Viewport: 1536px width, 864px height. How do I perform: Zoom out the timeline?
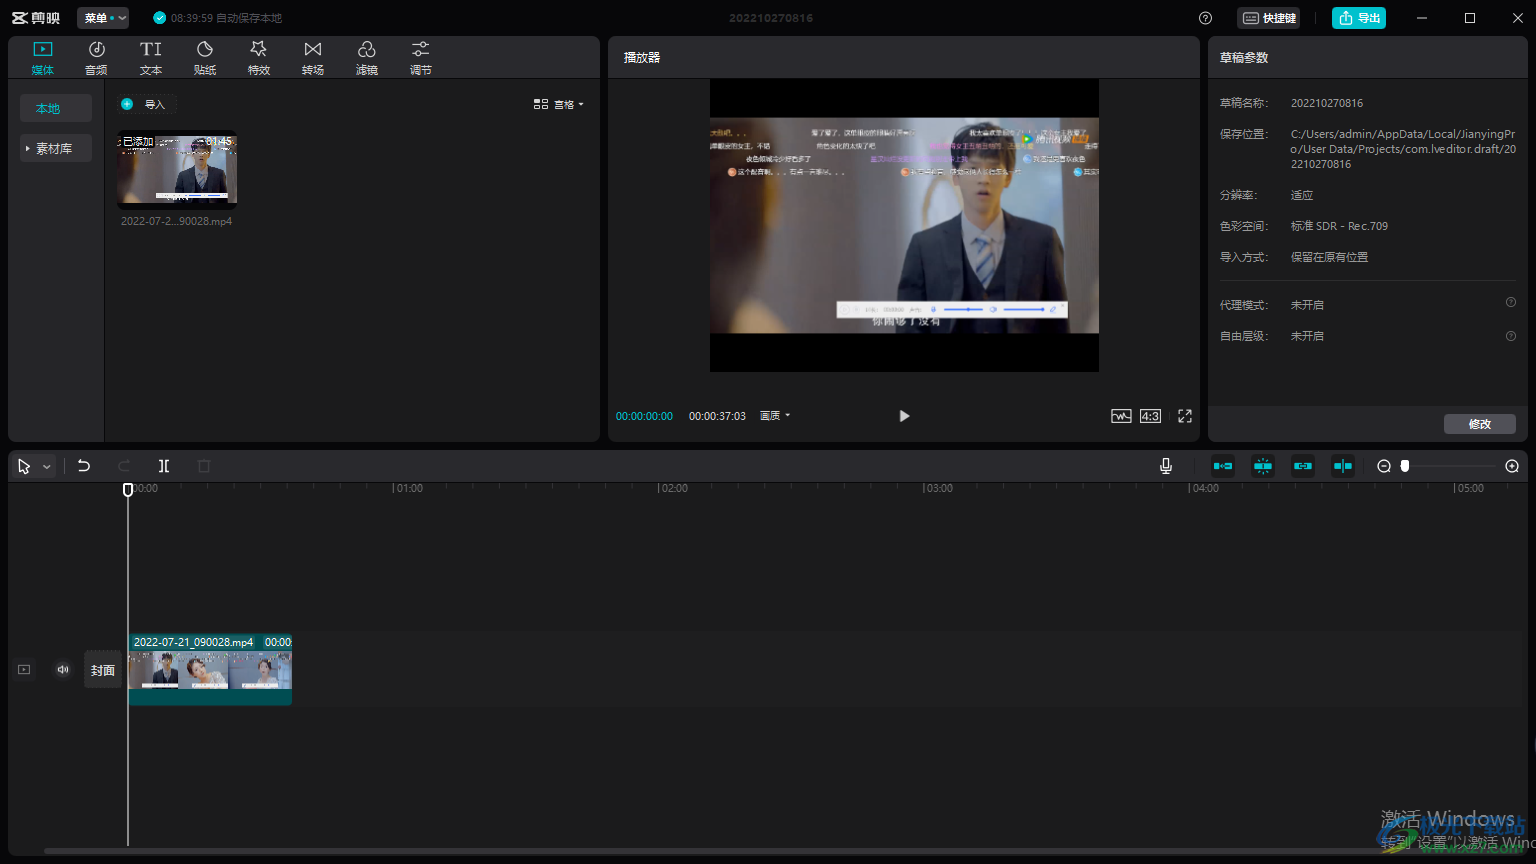[x=1384, y=466]
